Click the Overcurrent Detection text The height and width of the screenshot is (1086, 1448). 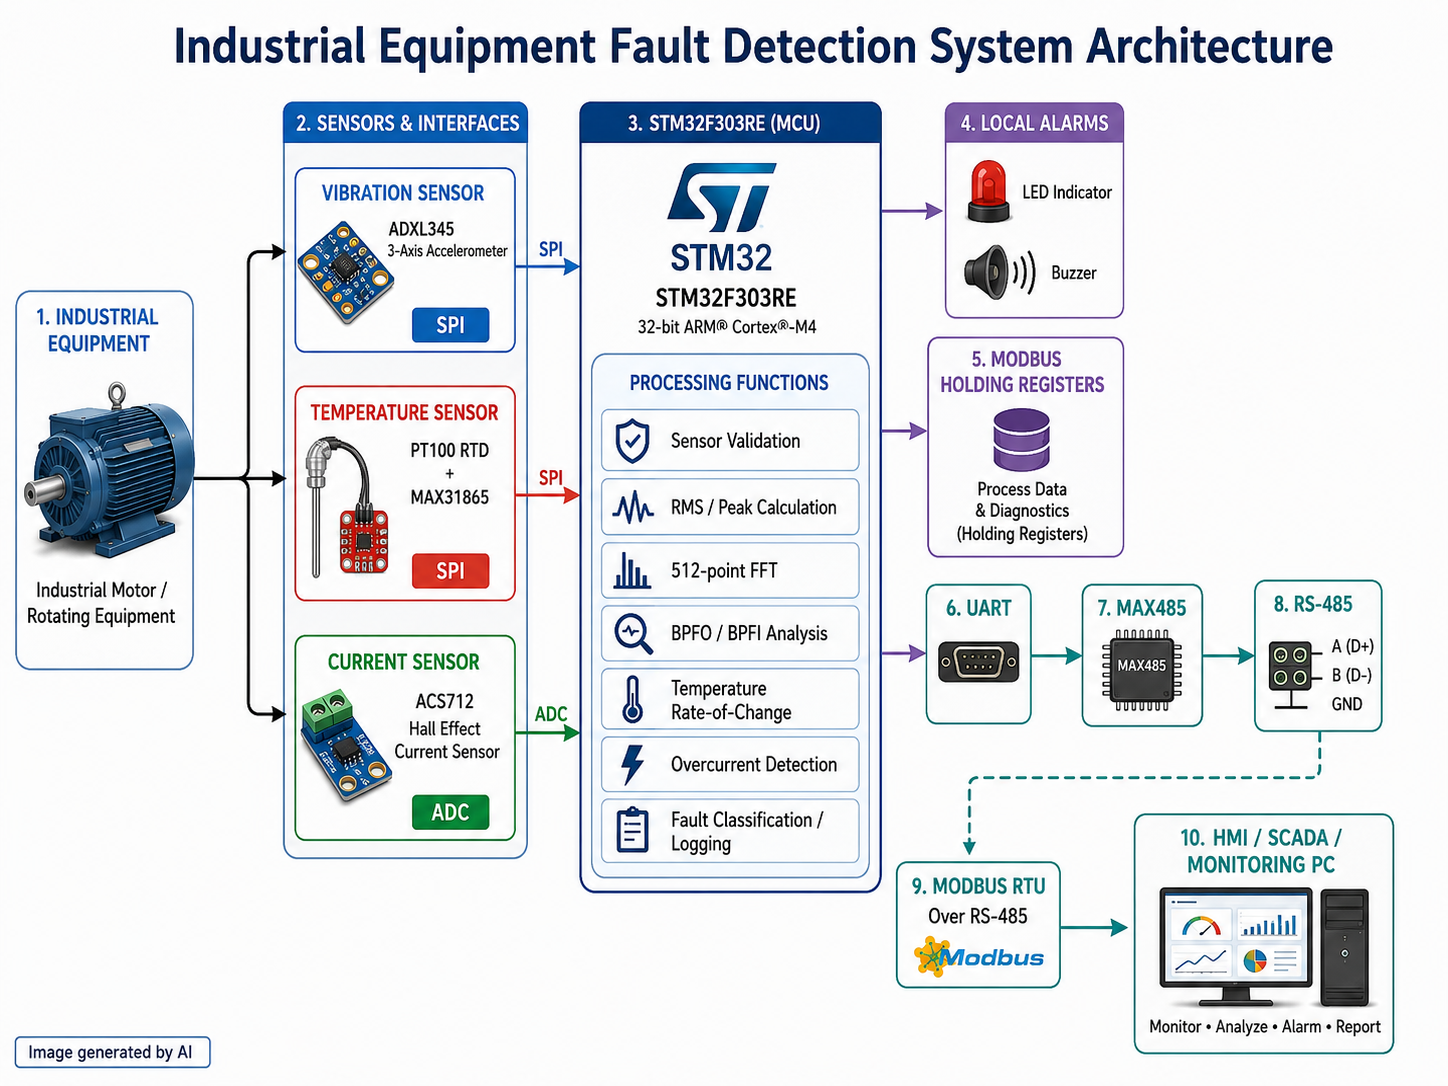coord(754,765)
